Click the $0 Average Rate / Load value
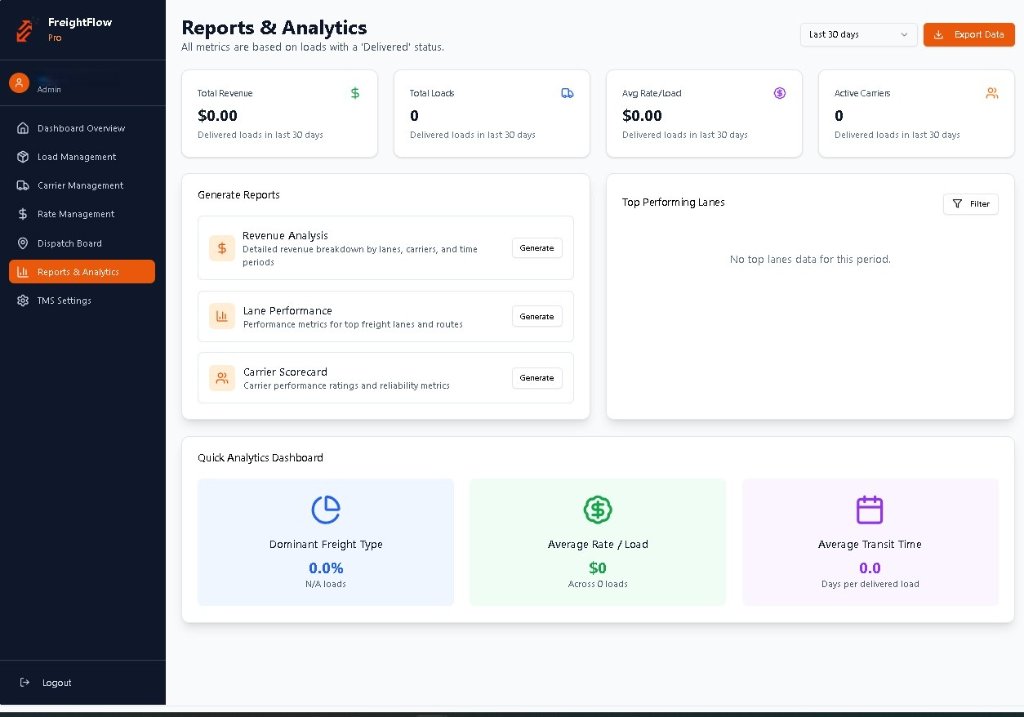This screenshot has height=717, width=1024. point(598,567)
